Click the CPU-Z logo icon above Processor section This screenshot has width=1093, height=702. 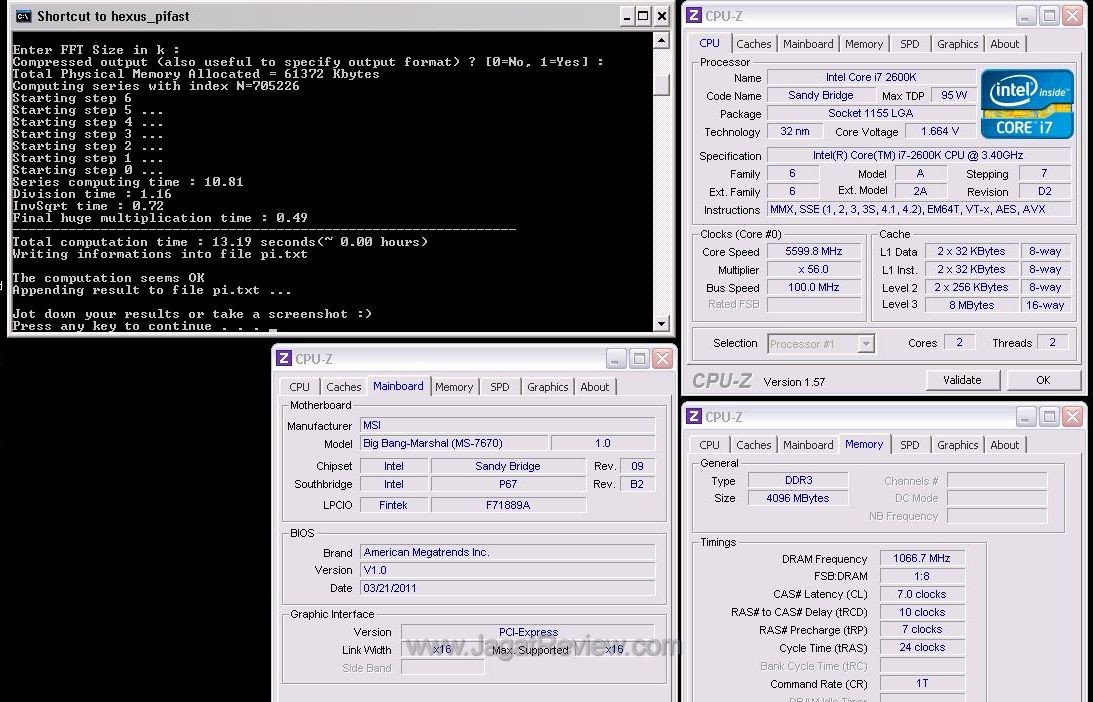coord(694,16)
